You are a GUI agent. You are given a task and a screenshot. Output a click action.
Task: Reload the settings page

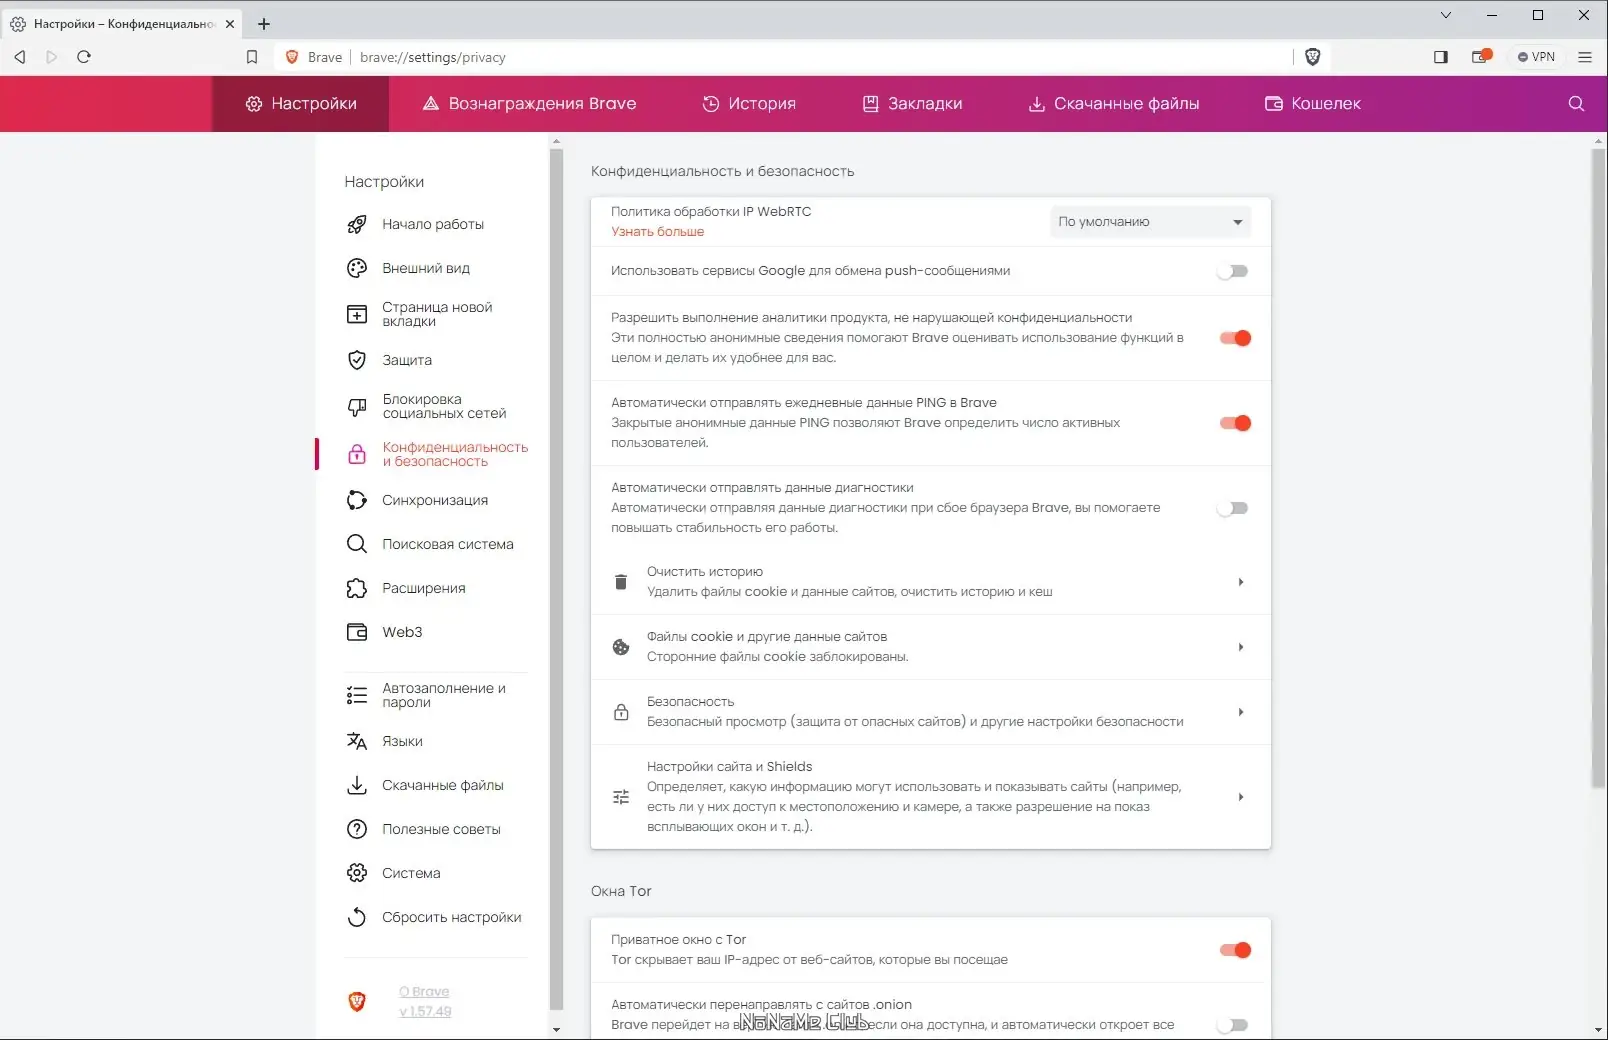(x=85, y=57)
